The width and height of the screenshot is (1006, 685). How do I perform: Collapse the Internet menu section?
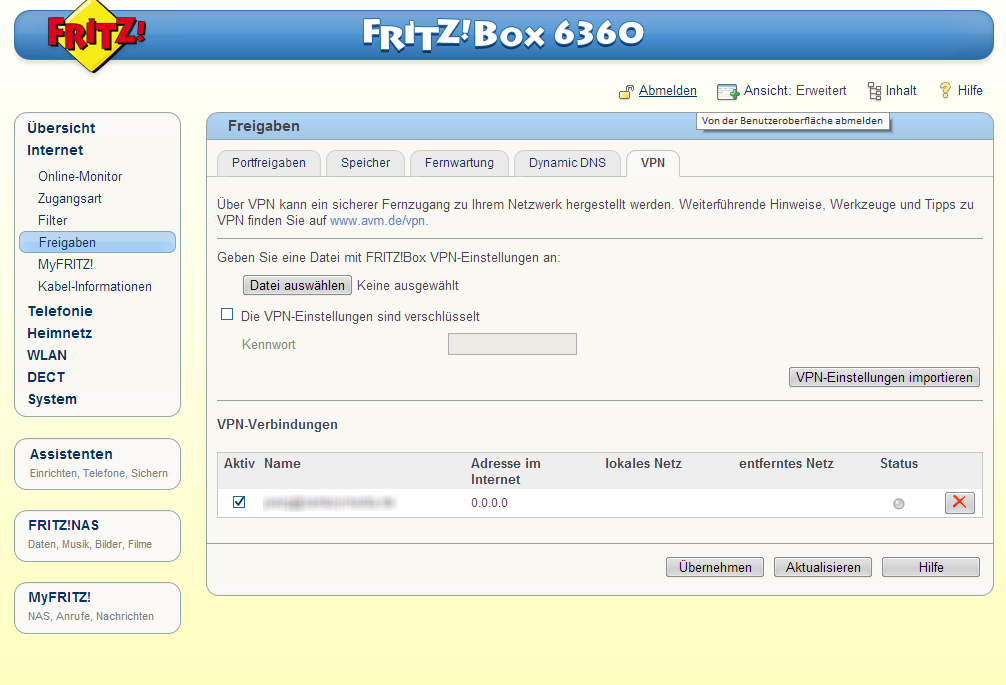click(x=55, y=150)
